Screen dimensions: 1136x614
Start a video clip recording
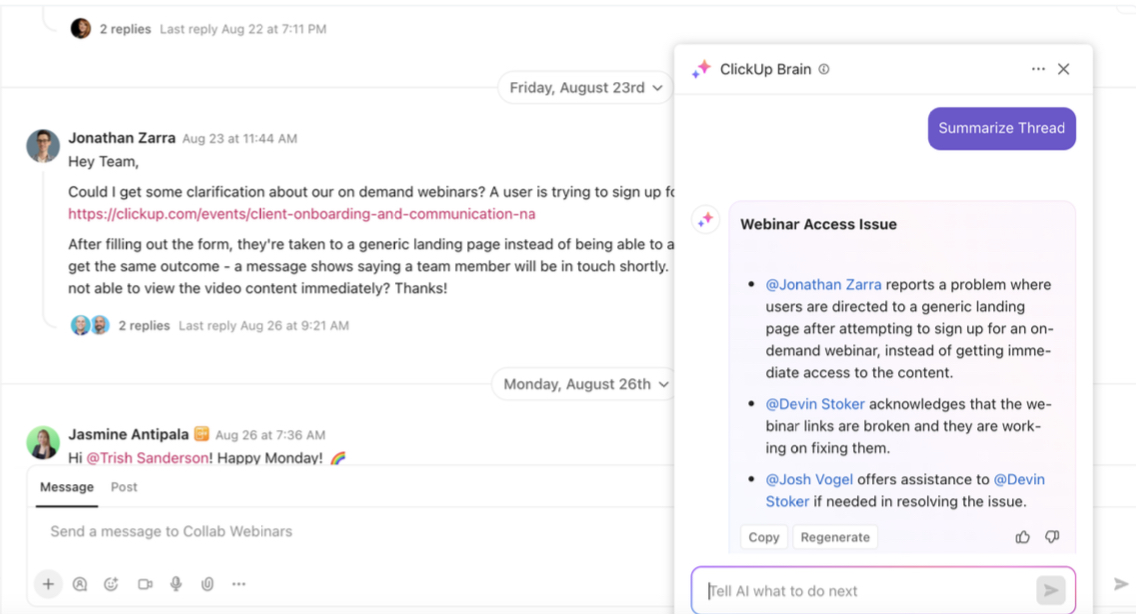pos(144,584)
